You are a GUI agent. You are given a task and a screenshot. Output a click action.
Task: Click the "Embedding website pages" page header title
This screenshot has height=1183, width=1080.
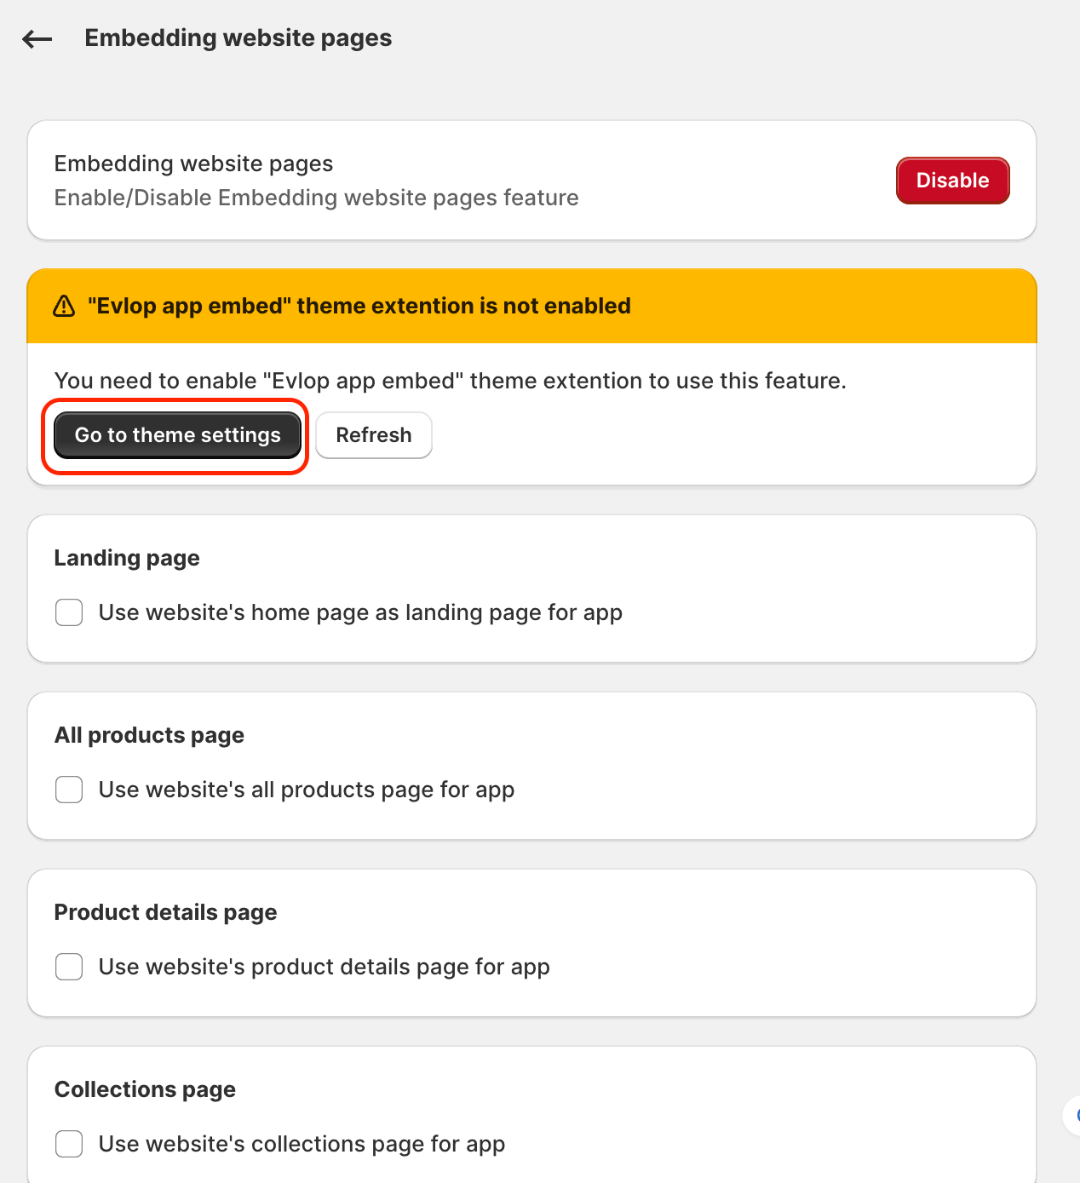[x=238, y=38]
